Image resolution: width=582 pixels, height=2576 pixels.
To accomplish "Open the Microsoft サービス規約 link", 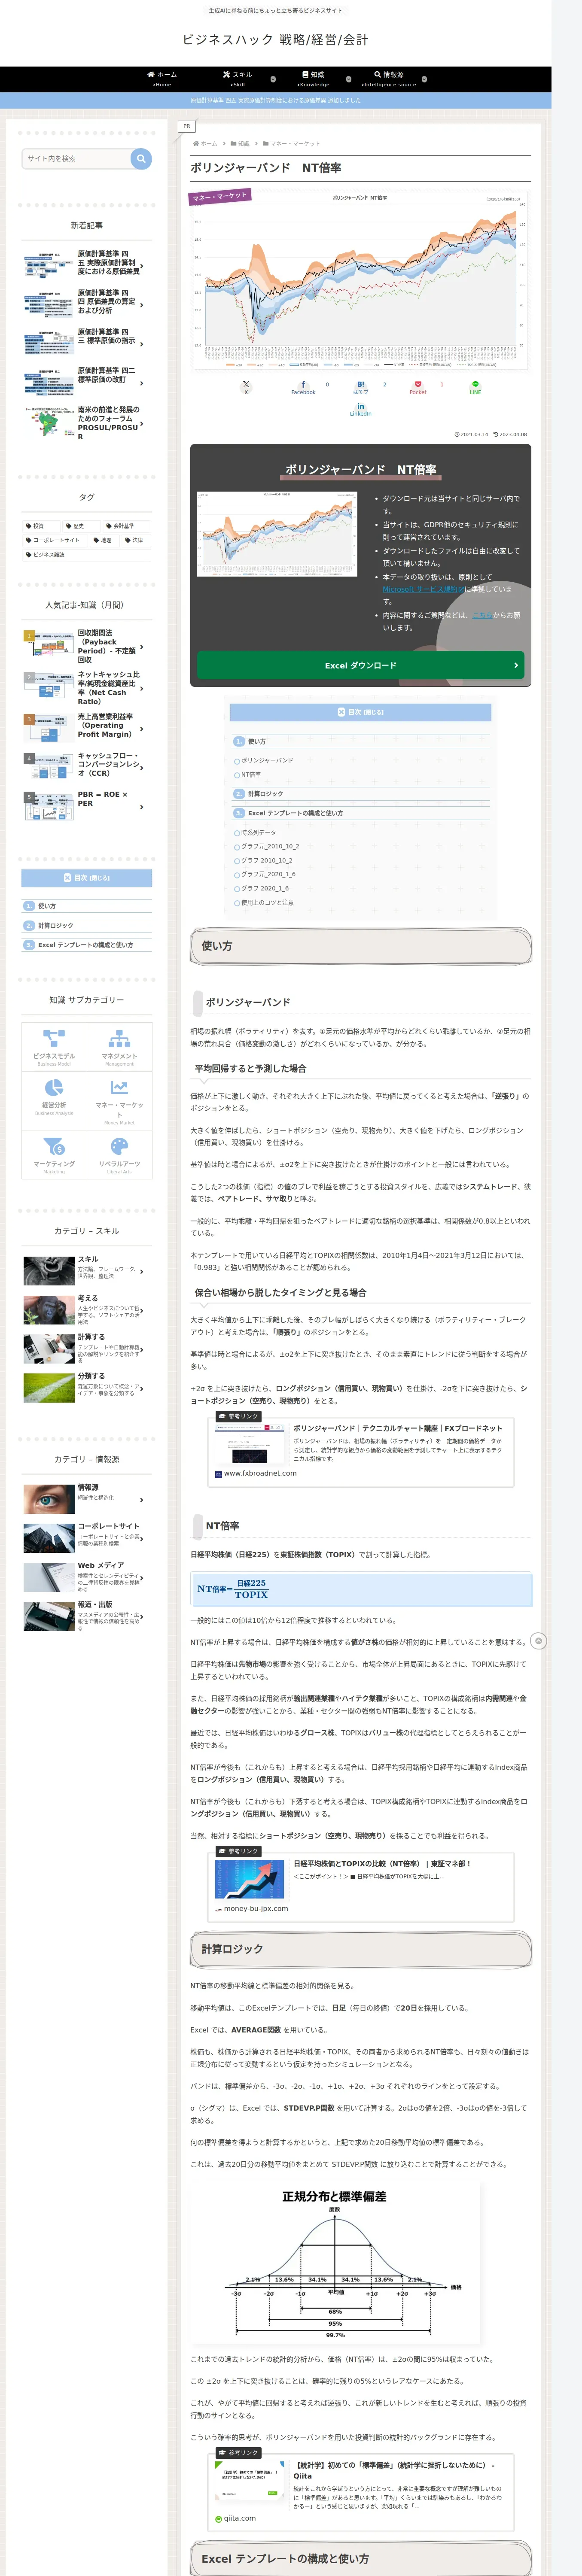I will [x=423, y=589].
